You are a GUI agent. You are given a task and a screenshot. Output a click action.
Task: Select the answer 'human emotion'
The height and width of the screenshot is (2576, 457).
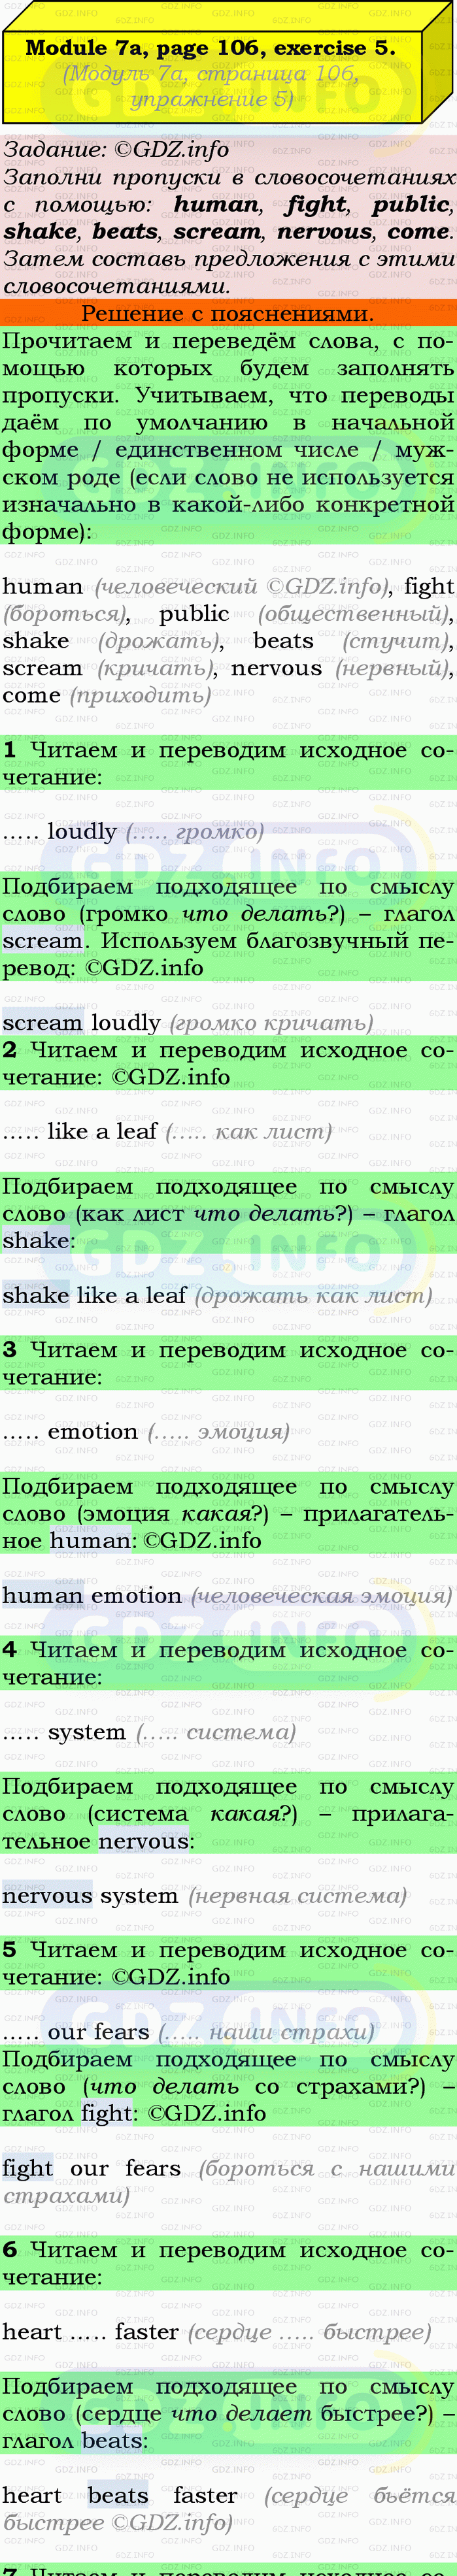point(91,1595)
